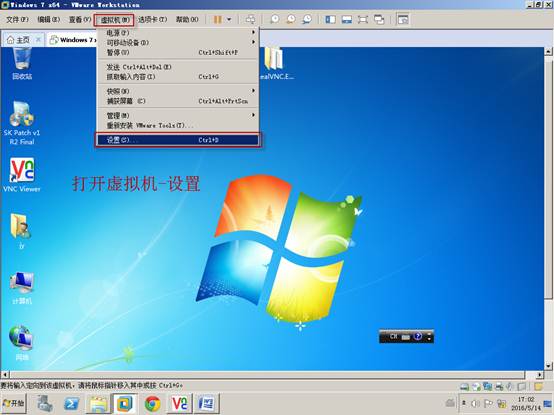554x415 pixels.
Task: Open Google Chrome from the taskbar
Action: coord(152,404)
